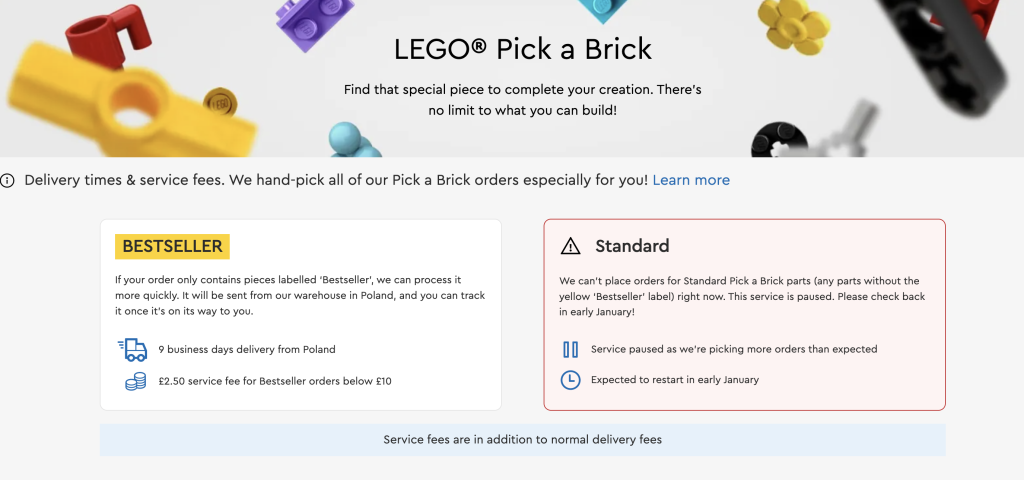Click the delivery truck icon
Image resolution: width=1024 pixels, height=480 pixels.
(x=133, y=349)
